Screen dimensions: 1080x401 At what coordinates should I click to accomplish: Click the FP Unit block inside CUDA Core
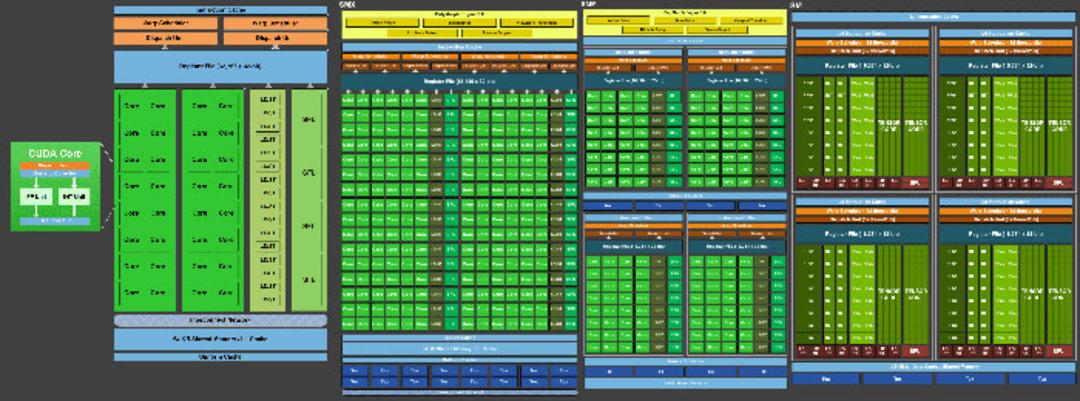pyautogui.click(x=35, y=198)
